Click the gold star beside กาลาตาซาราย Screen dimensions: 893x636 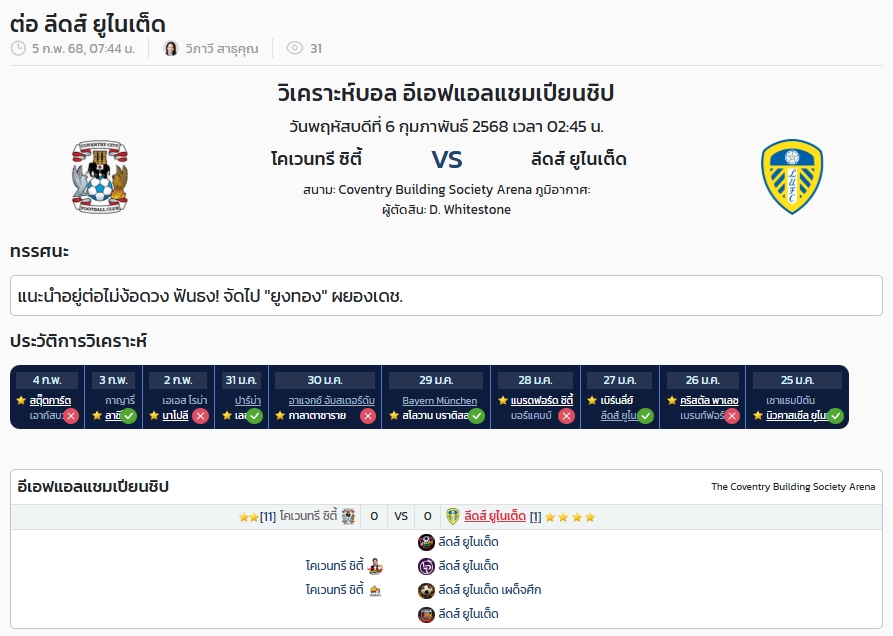click(x=280, y=416)
